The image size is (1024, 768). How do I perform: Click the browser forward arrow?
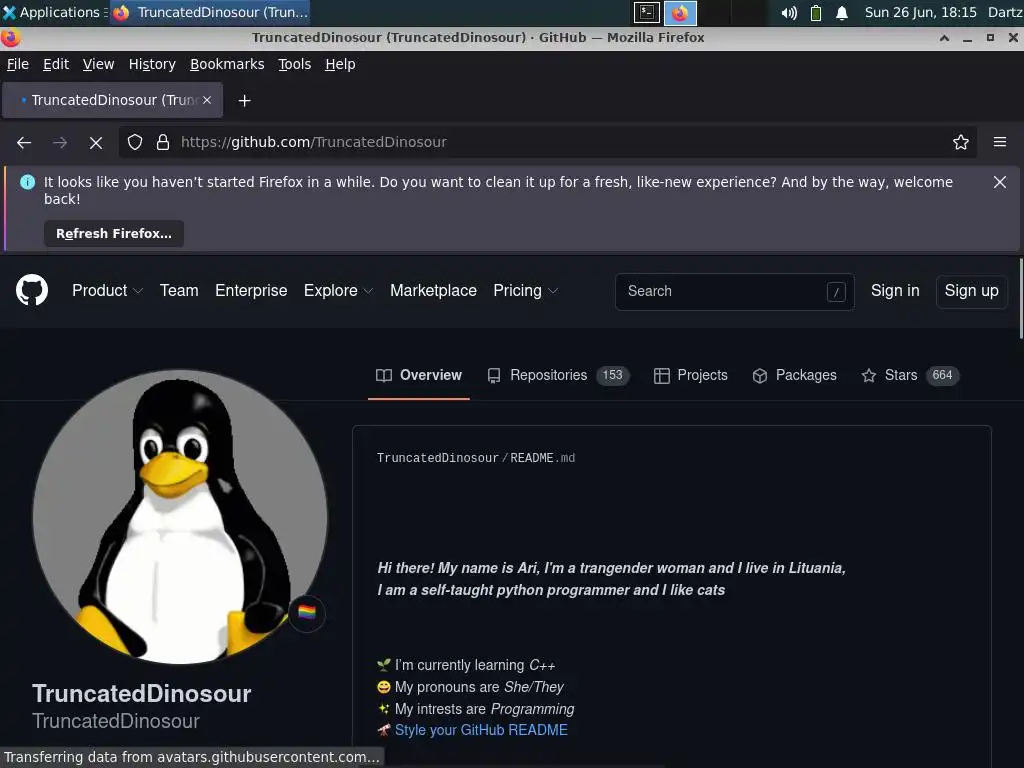point(60,142)
